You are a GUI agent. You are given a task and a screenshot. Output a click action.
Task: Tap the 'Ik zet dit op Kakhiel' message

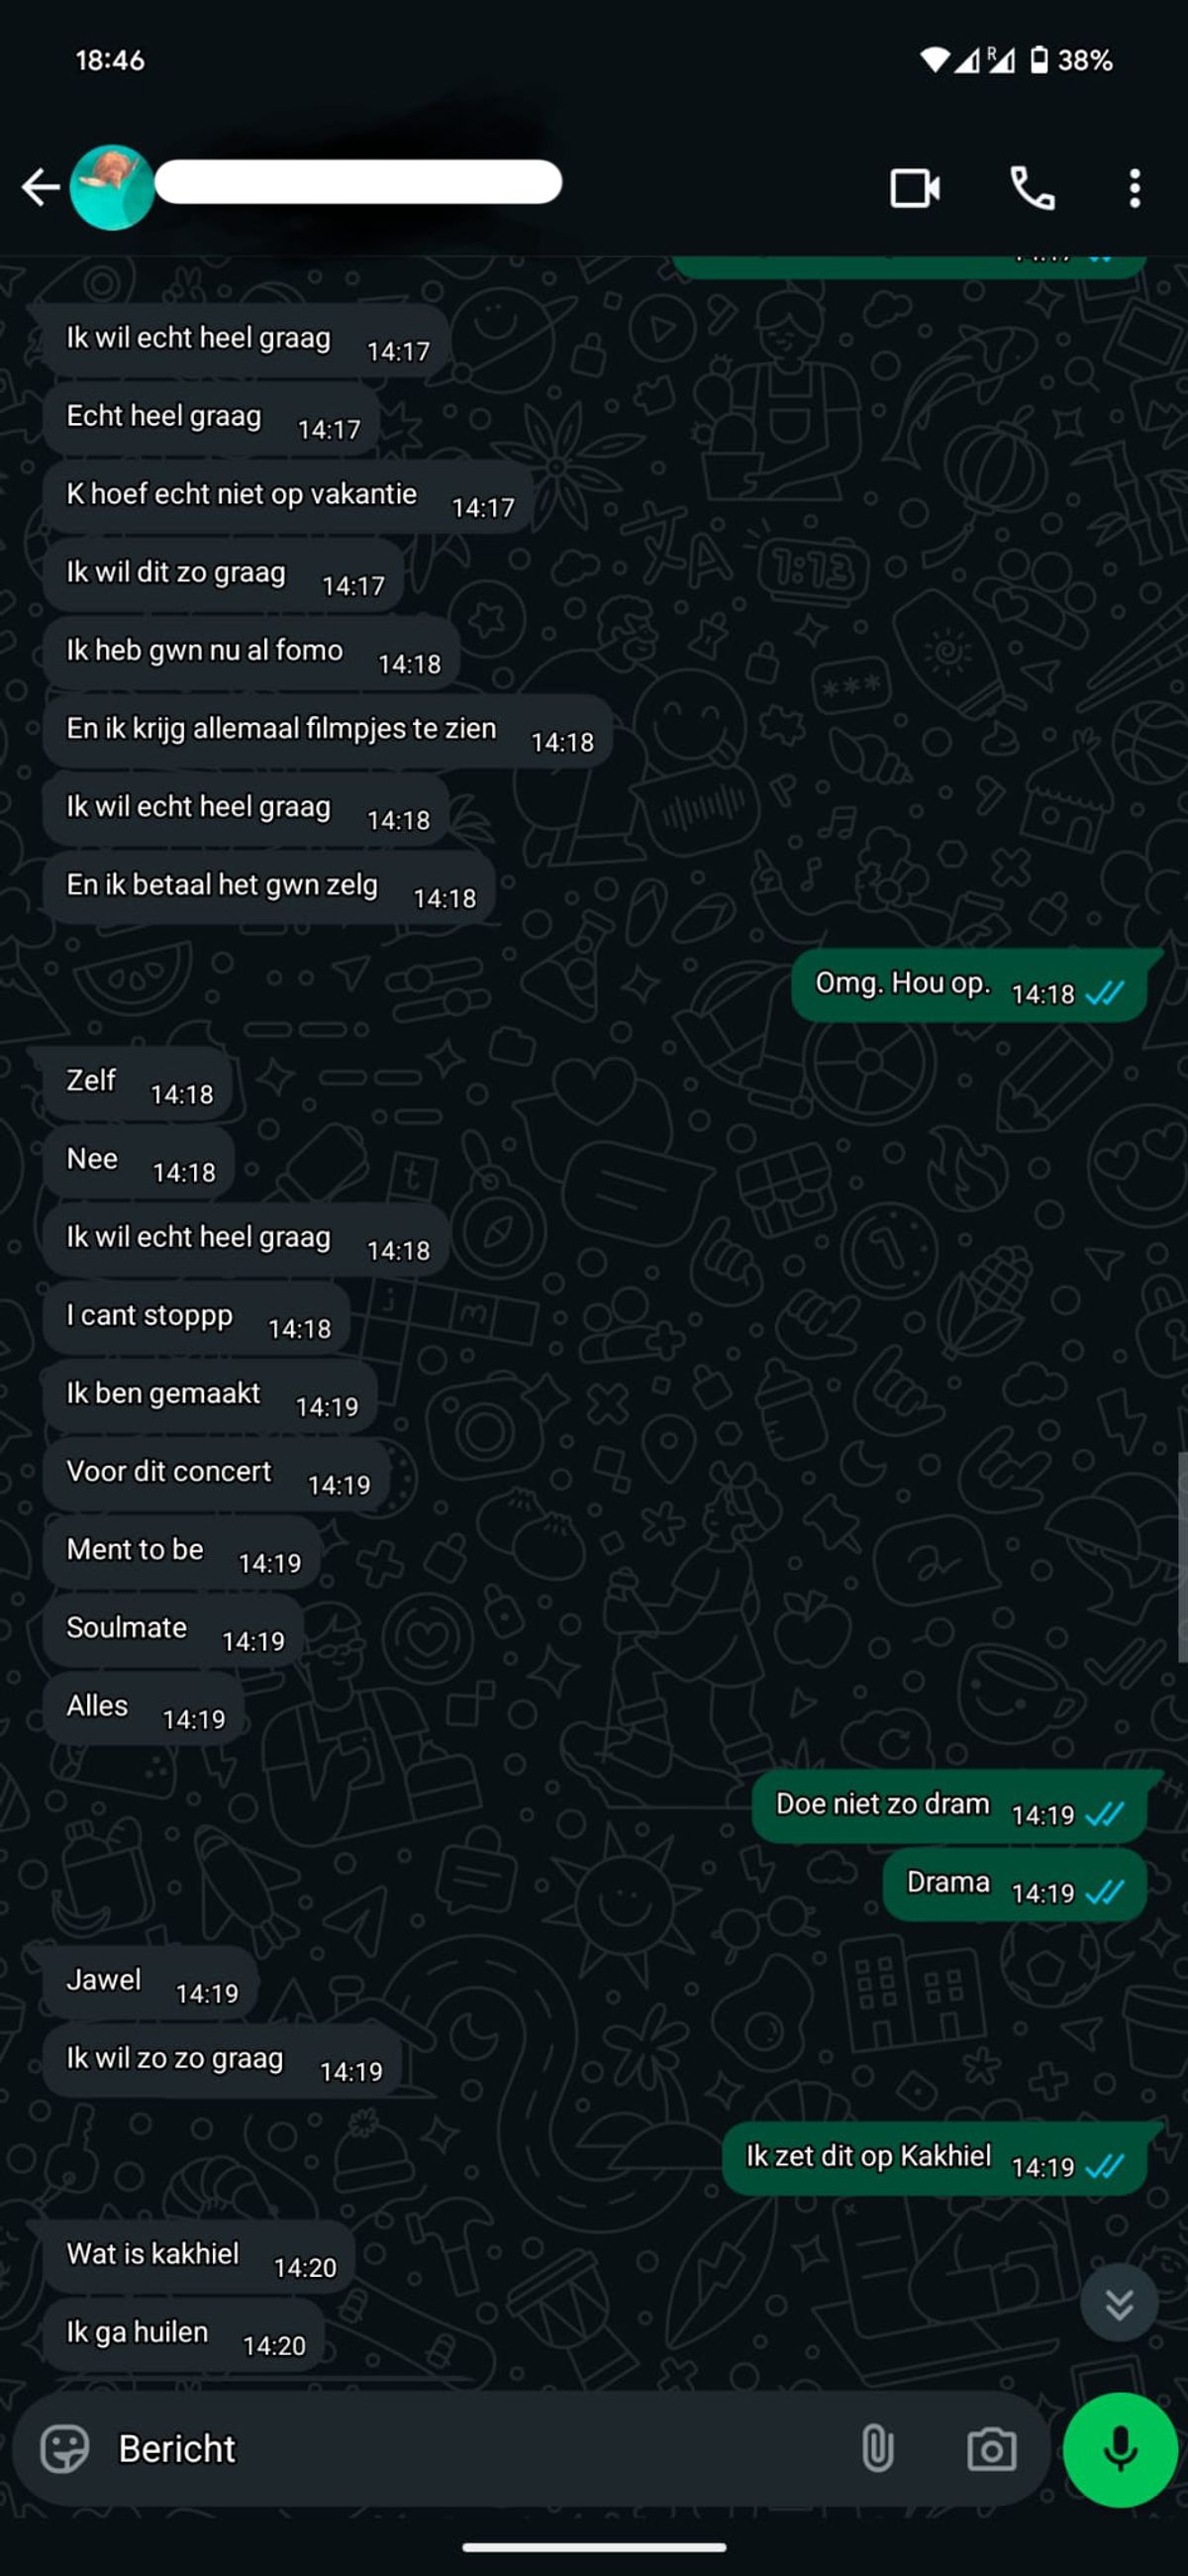(x=935, y=2158)
